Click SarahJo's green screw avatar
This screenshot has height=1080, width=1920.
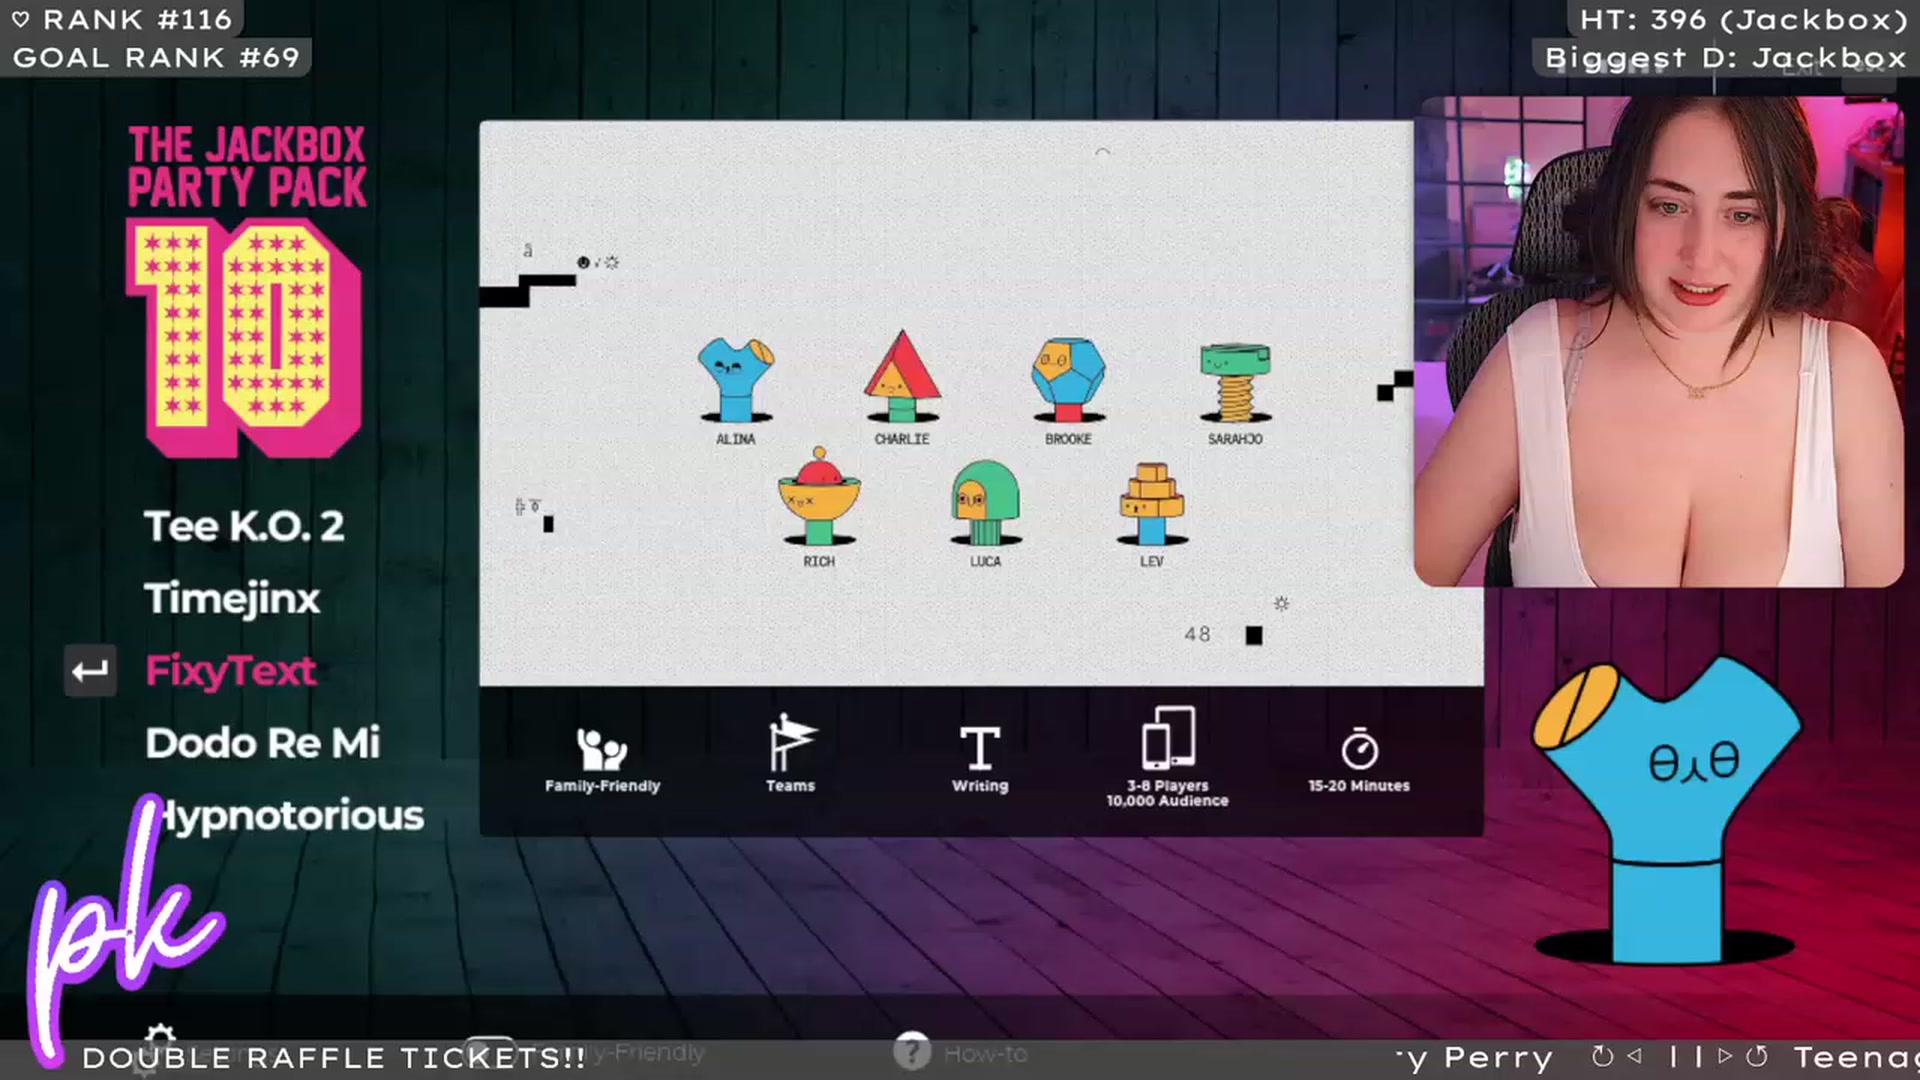pyautogui.click(x=1235, y=382)
